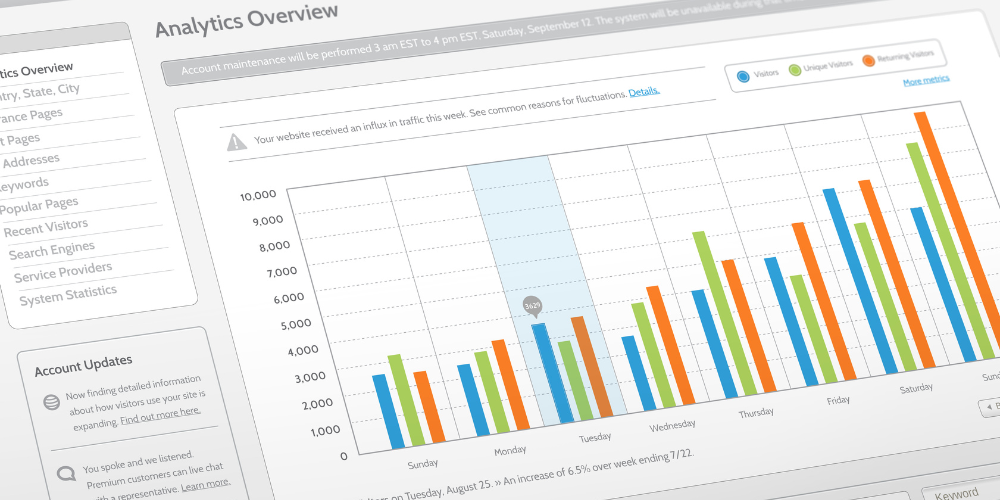Select Popular Pages in the sidebar
Image resolution: width=1000 pixels, height=500 pixels.
pyautogui.click(x=40, y=205)
